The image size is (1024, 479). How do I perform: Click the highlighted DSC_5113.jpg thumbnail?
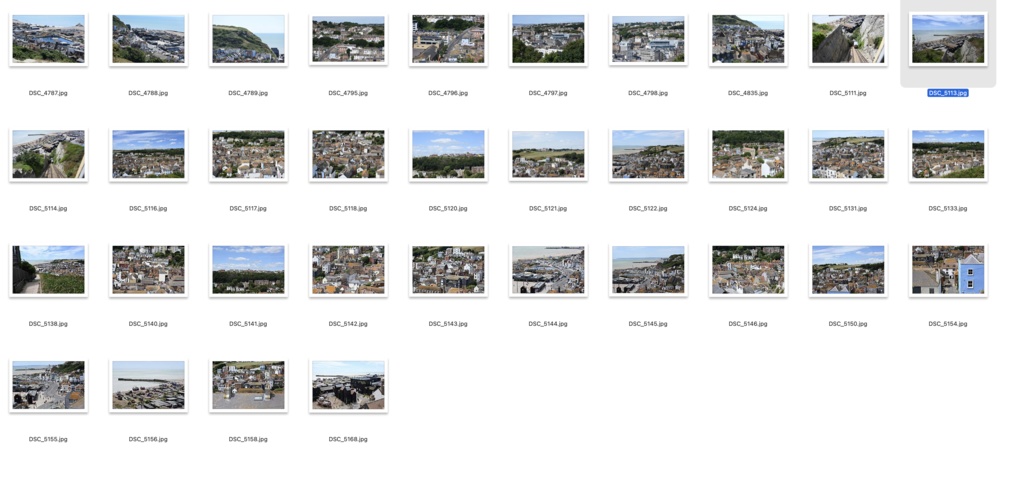point(948,39)
